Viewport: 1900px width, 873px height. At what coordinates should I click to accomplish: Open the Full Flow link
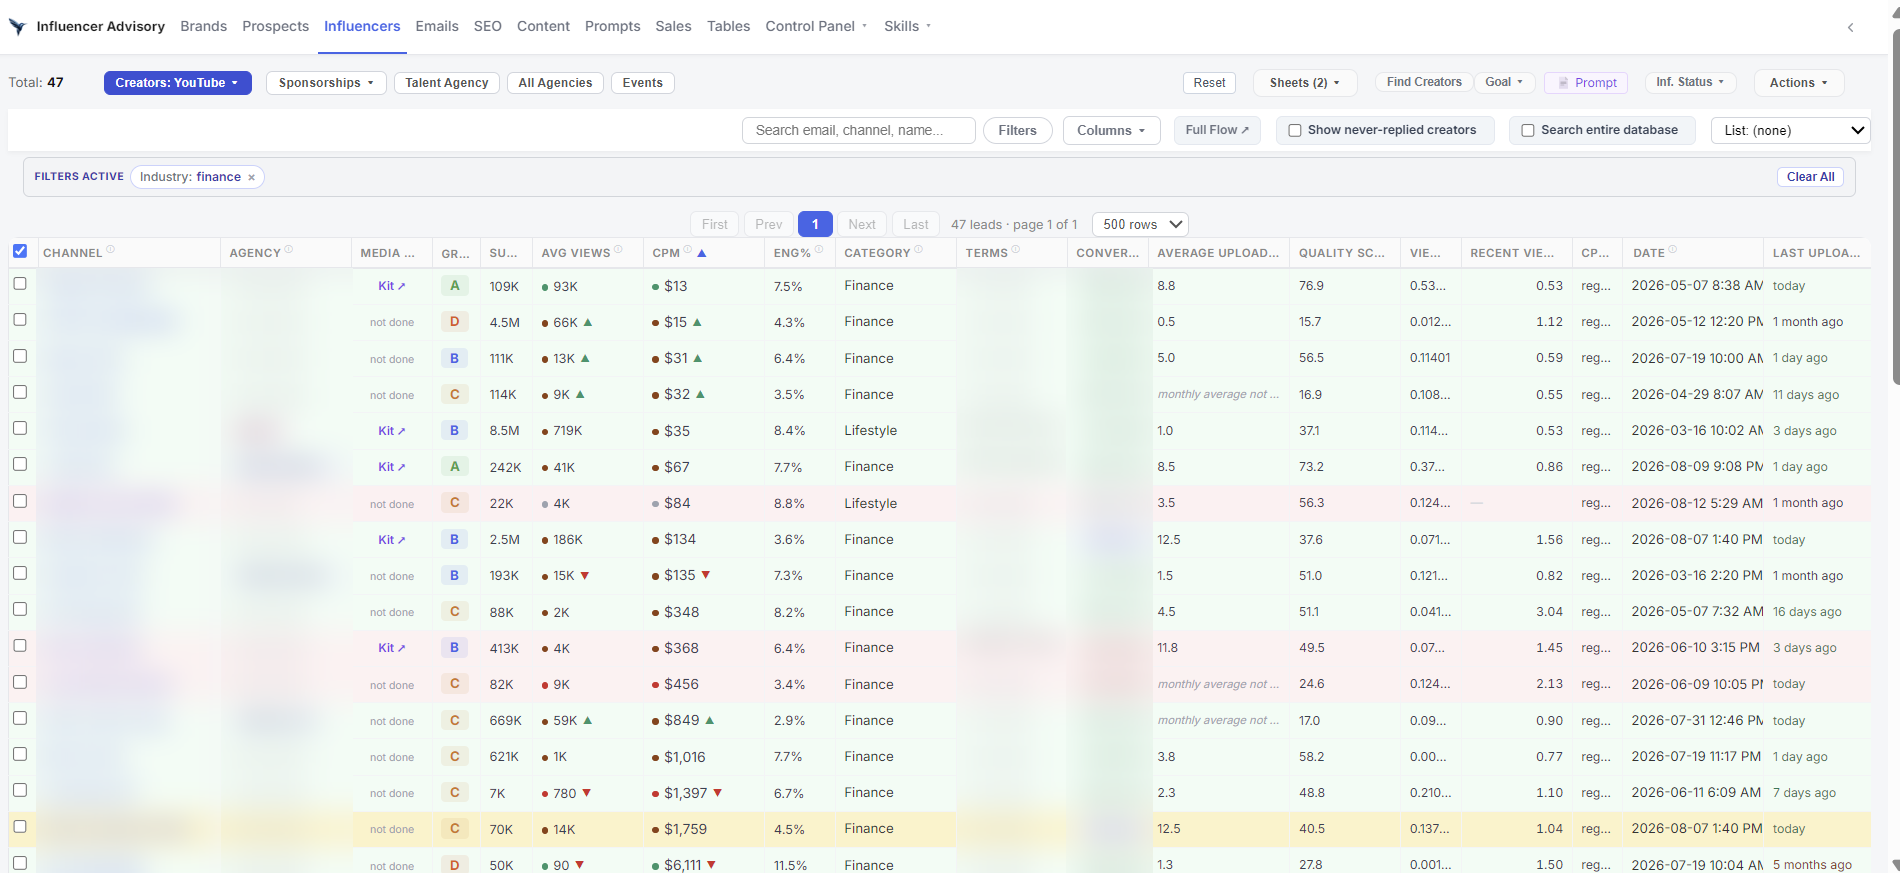coord(1217,130)
